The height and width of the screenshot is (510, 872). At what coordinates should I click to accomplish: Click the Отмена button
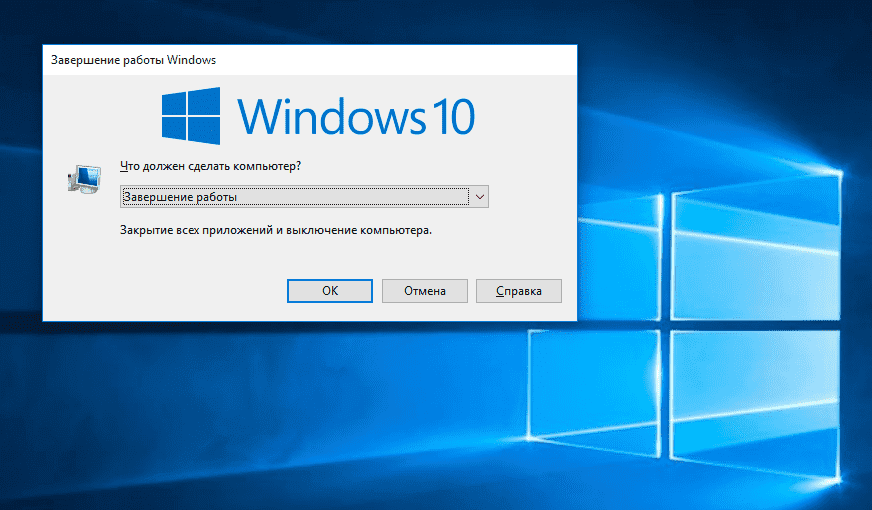pyautogui.click(x=425, y=291)
